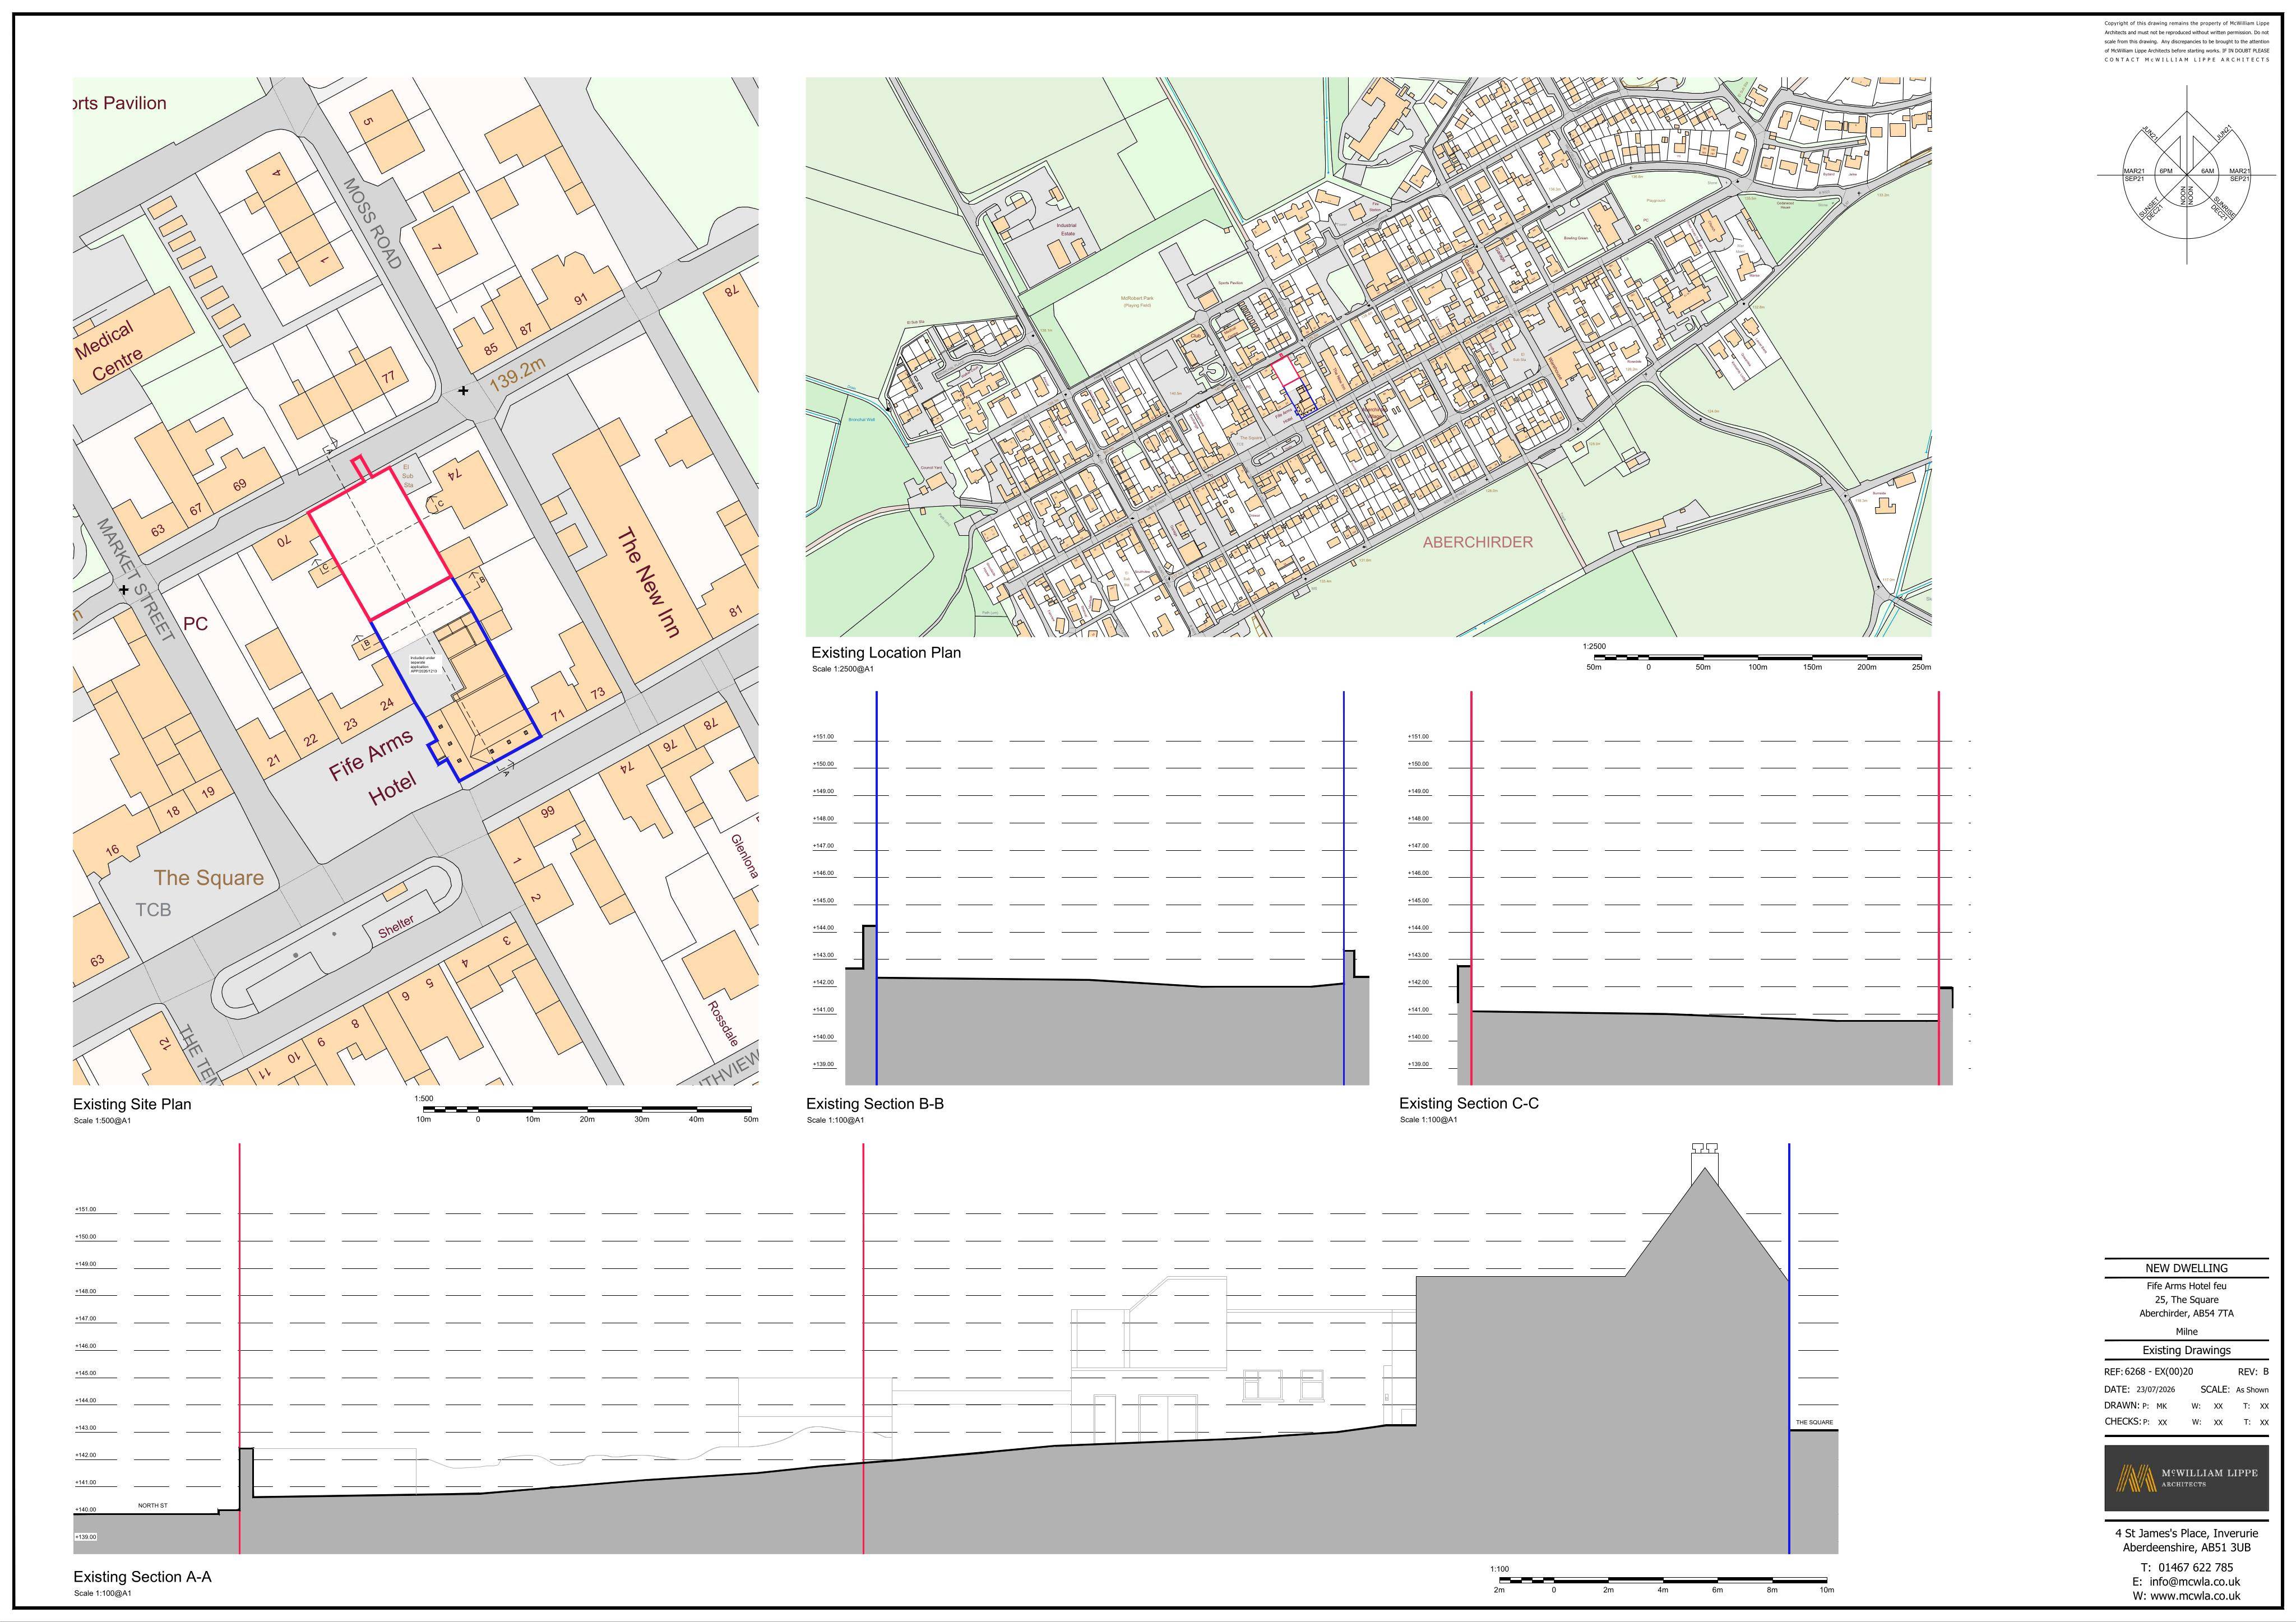Click the 'PC' label on site plan

[x=195, y=624]
